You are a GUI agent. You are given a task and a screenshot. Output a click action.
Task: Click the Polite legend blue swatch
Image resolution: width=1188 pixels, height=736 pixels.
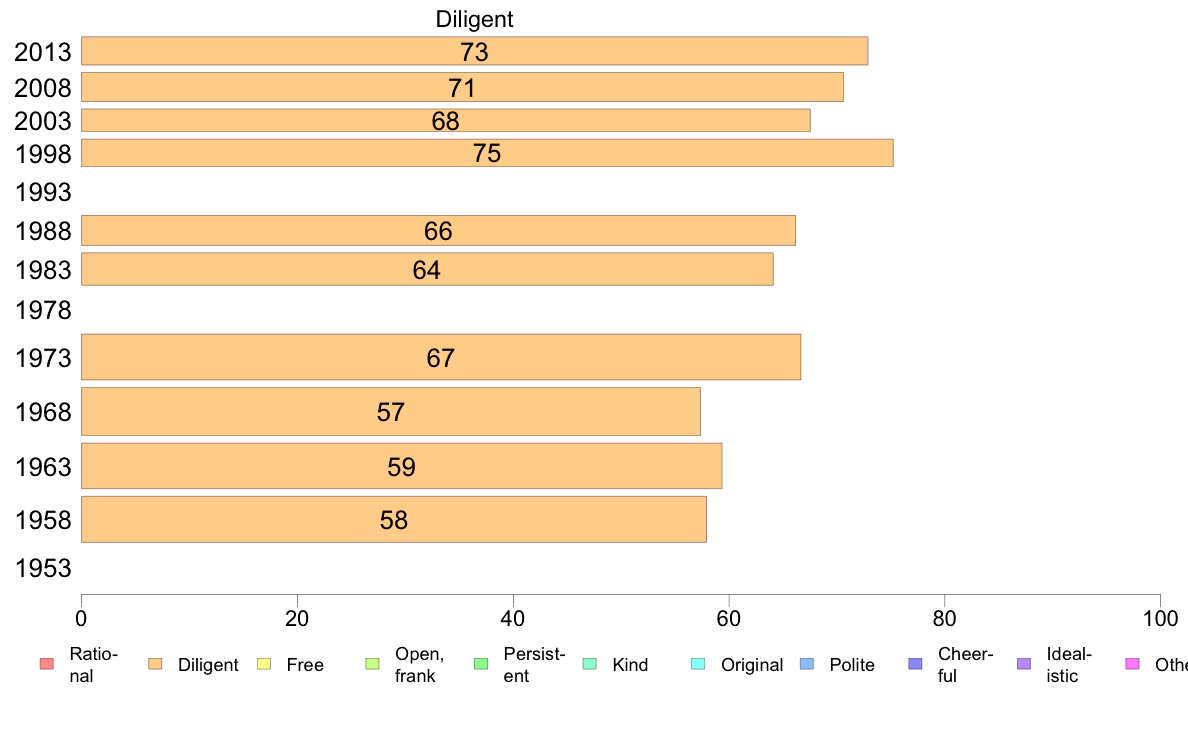(x=807, y=664)
